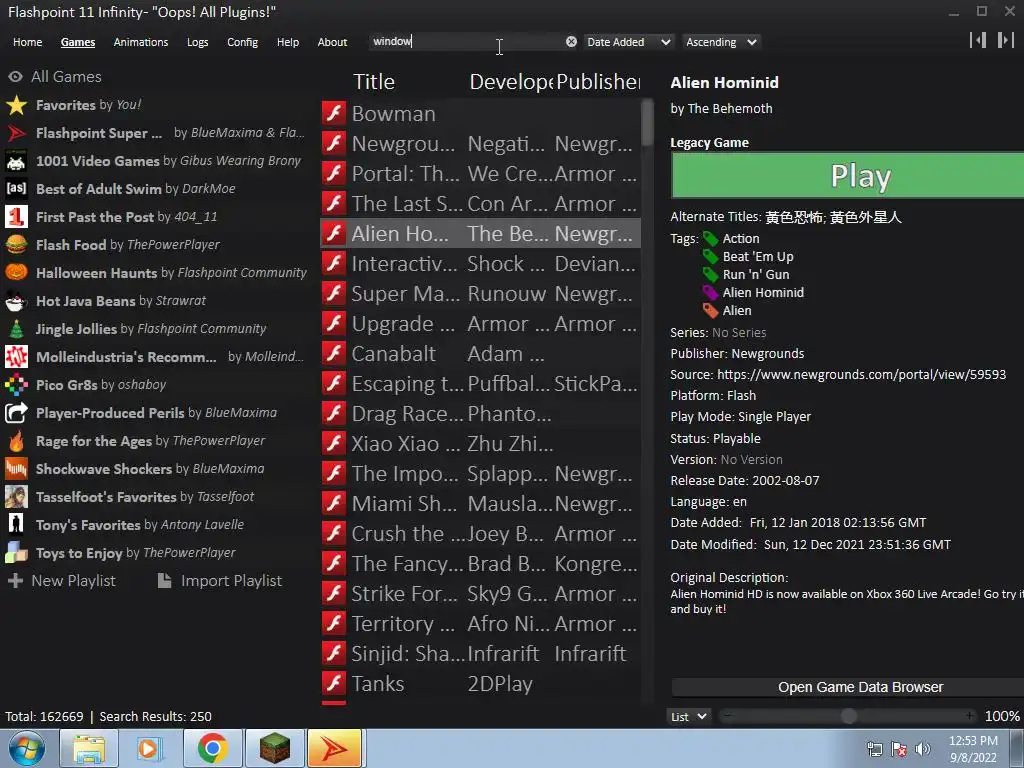Open Minecraft from the taskbar

pos(274,748)
